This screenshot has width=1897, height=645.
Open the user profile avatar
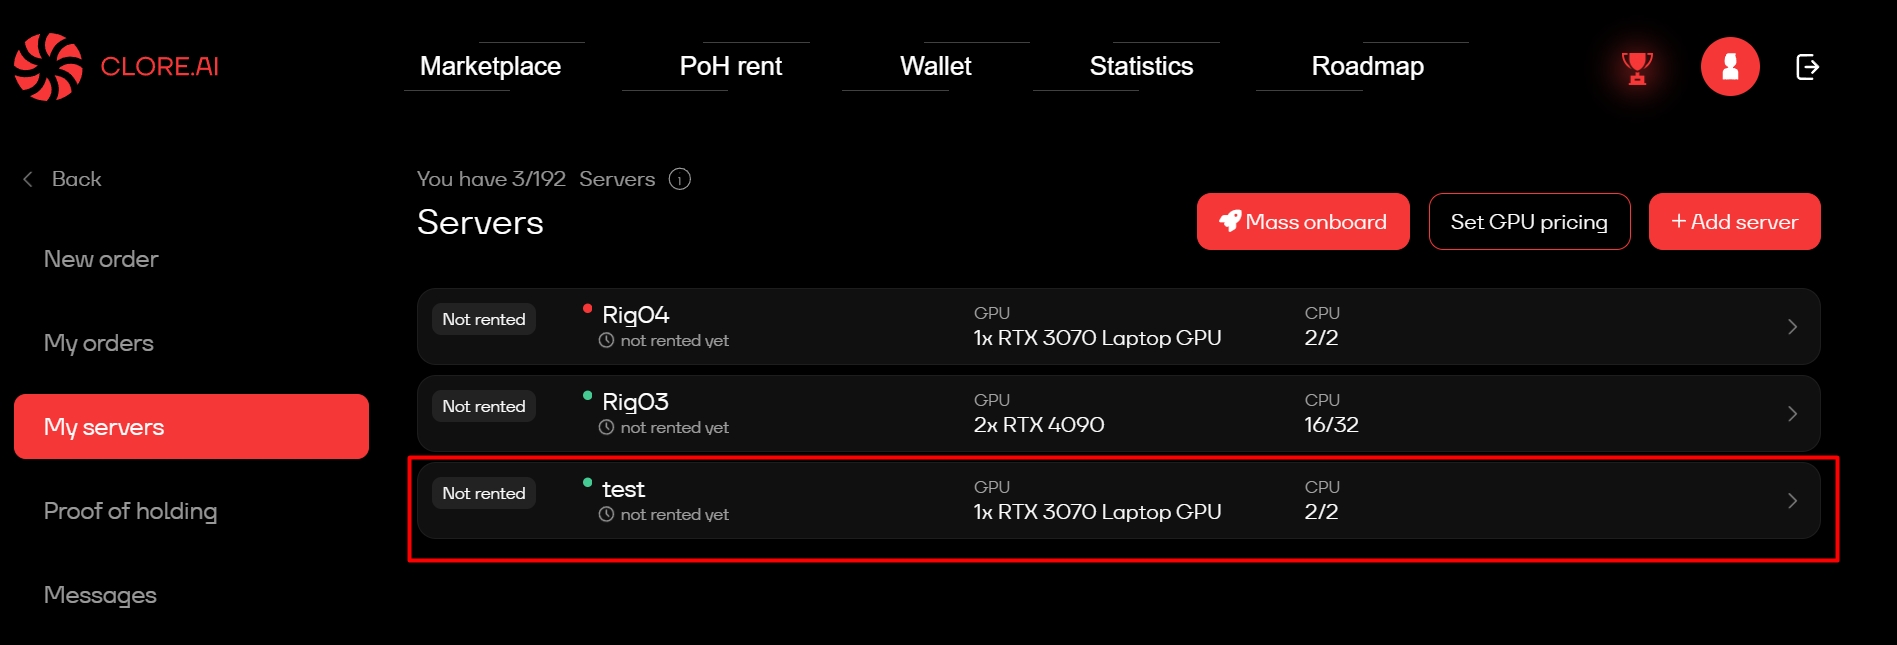click(x=1730, y=67)
